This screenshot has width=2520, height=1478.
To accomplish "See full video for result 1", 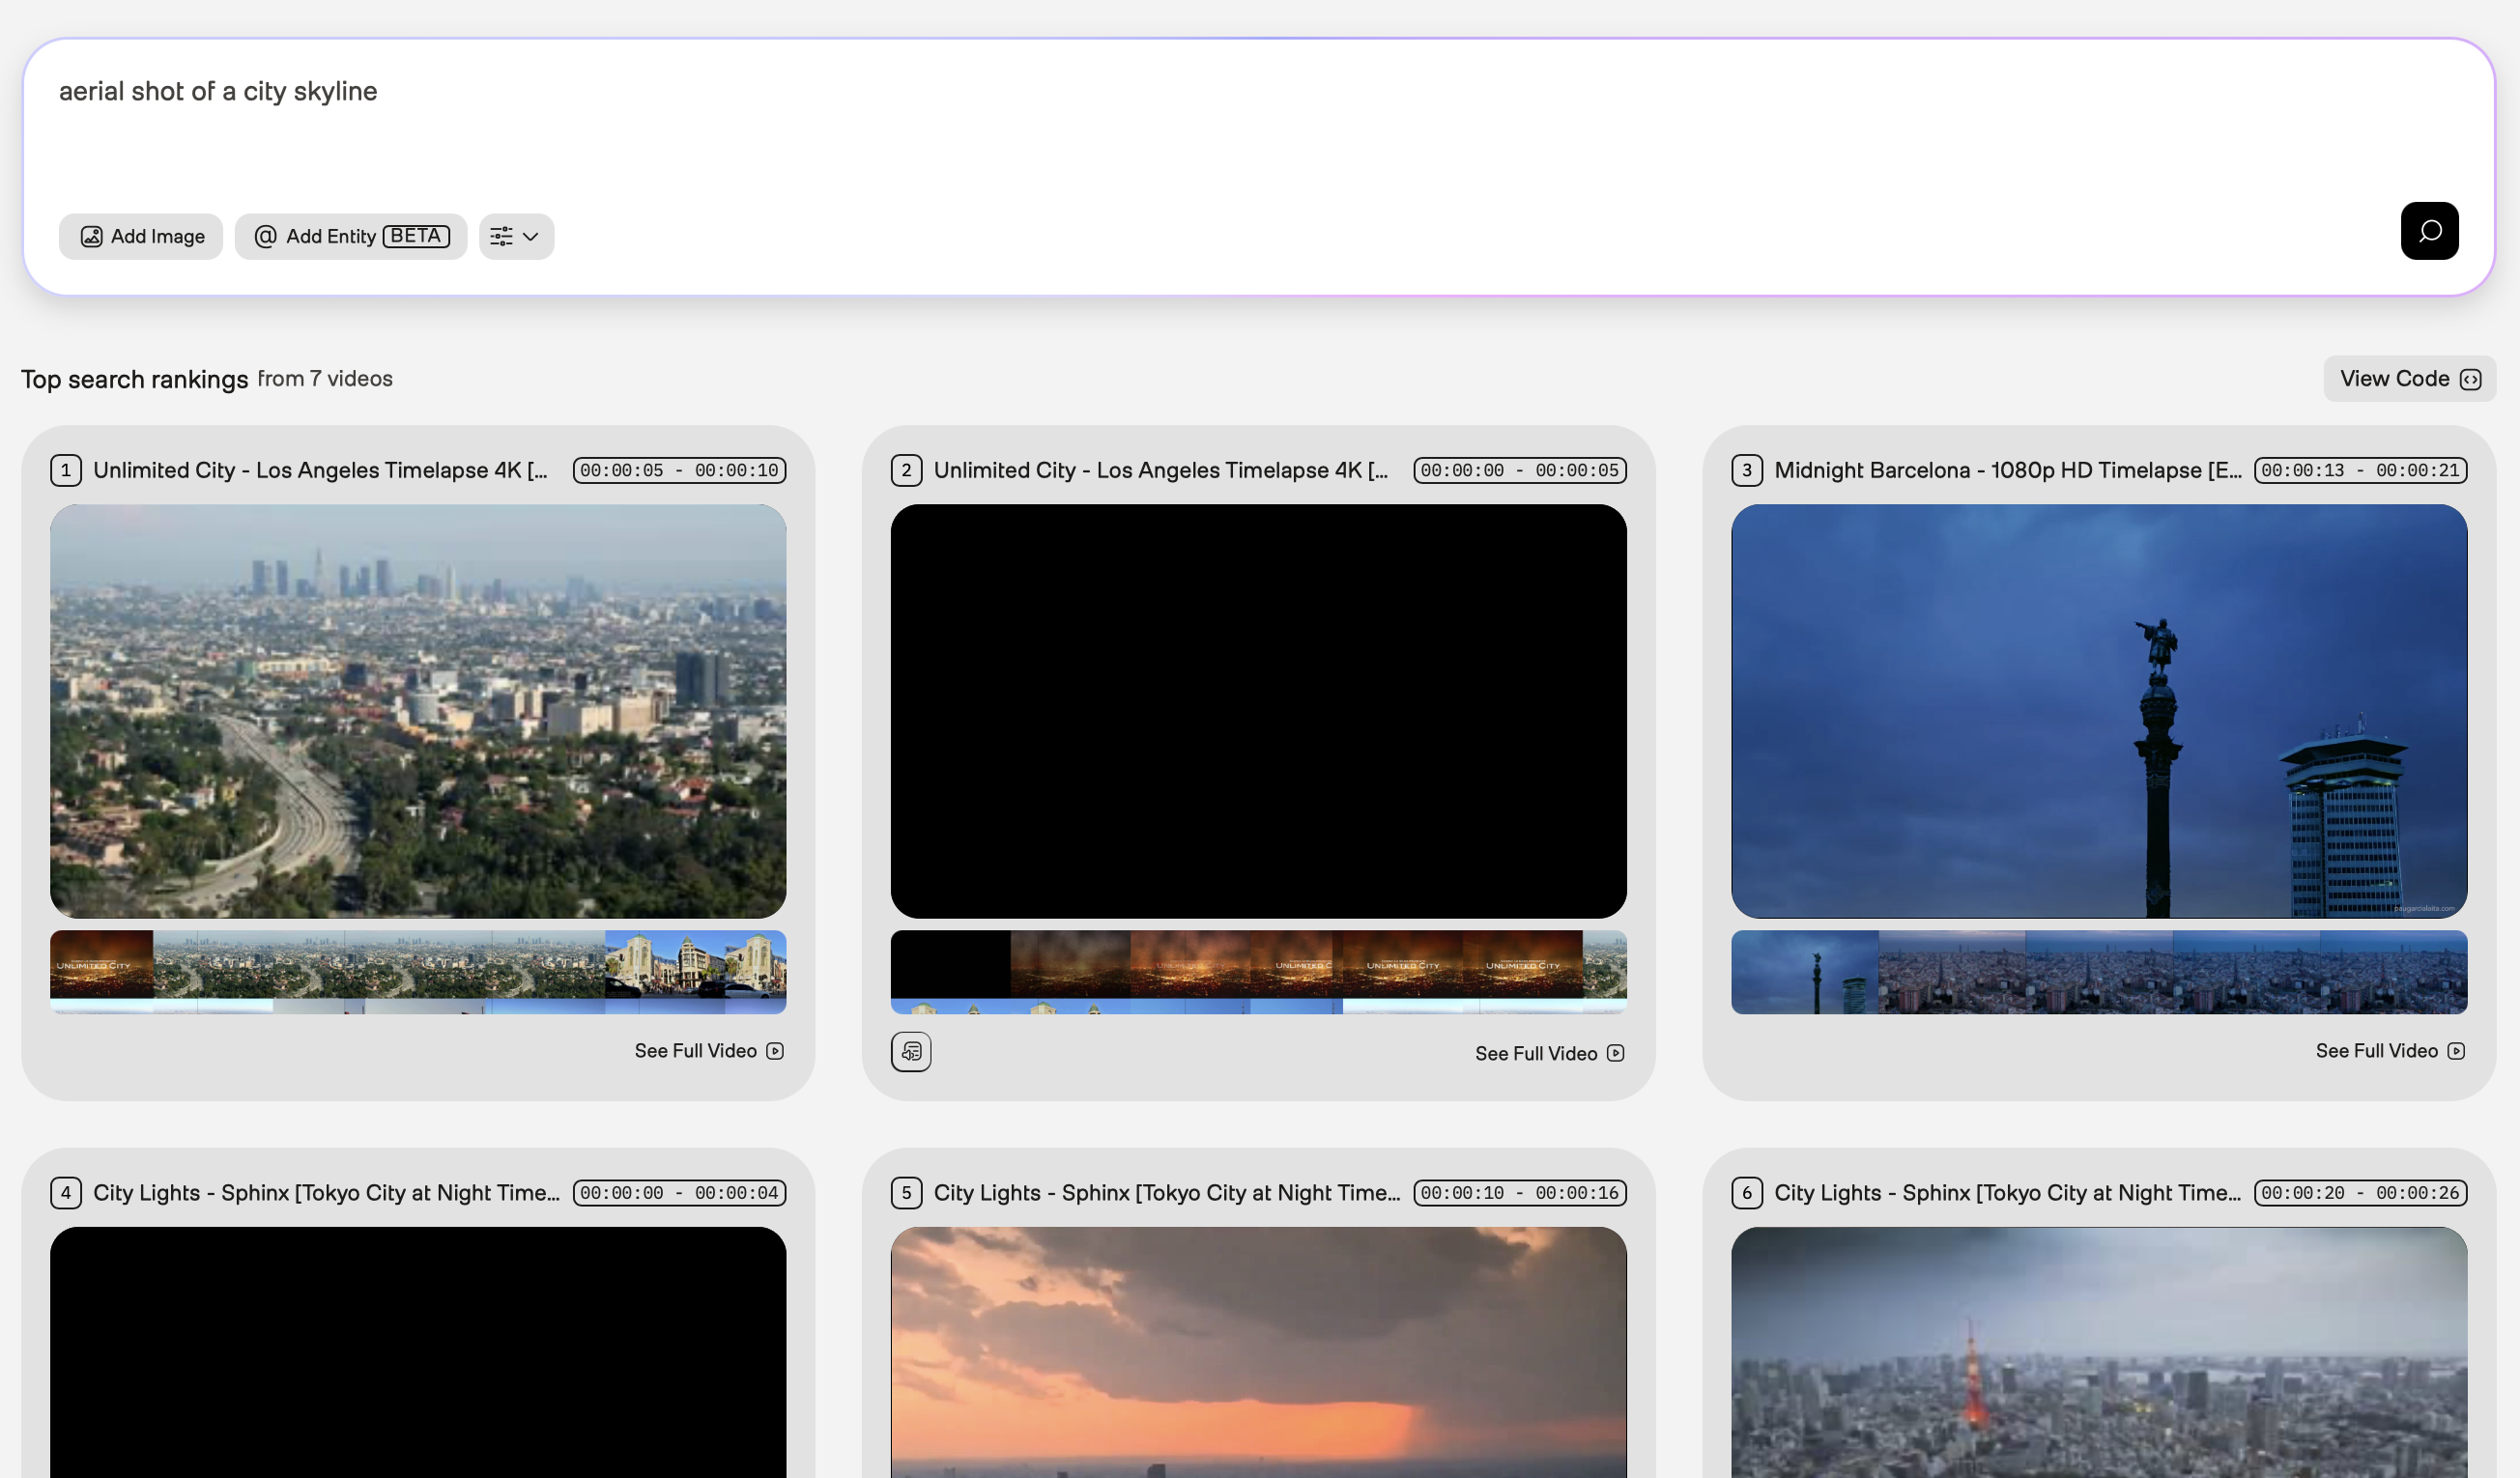I will click(708, 1050).
